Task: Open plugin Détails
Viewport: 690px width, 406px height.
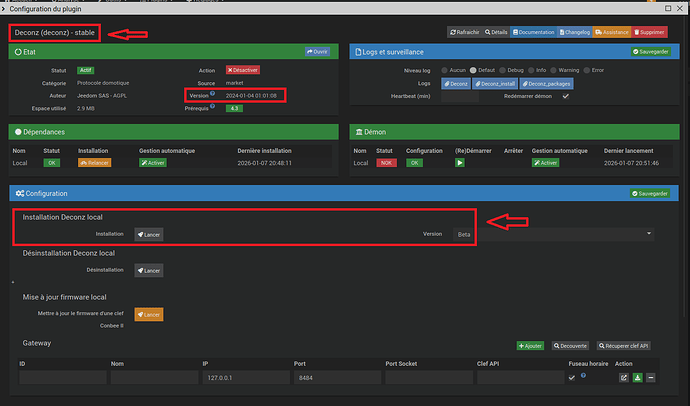Action: coord(496,32)
